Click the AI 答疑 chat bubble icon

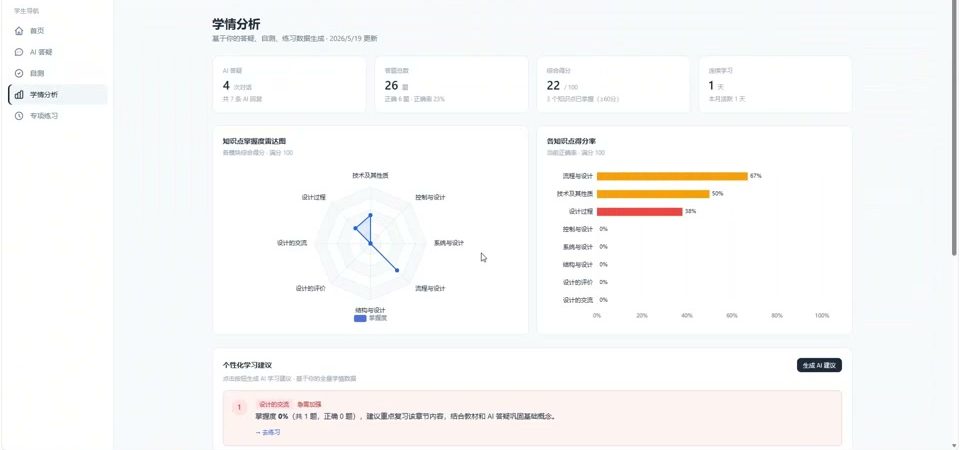[x=19, y=52]
